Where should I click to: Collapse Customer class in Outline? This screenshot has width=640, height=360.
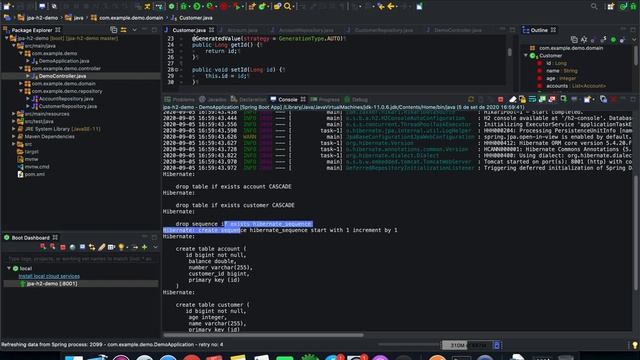tap(526, 56)
